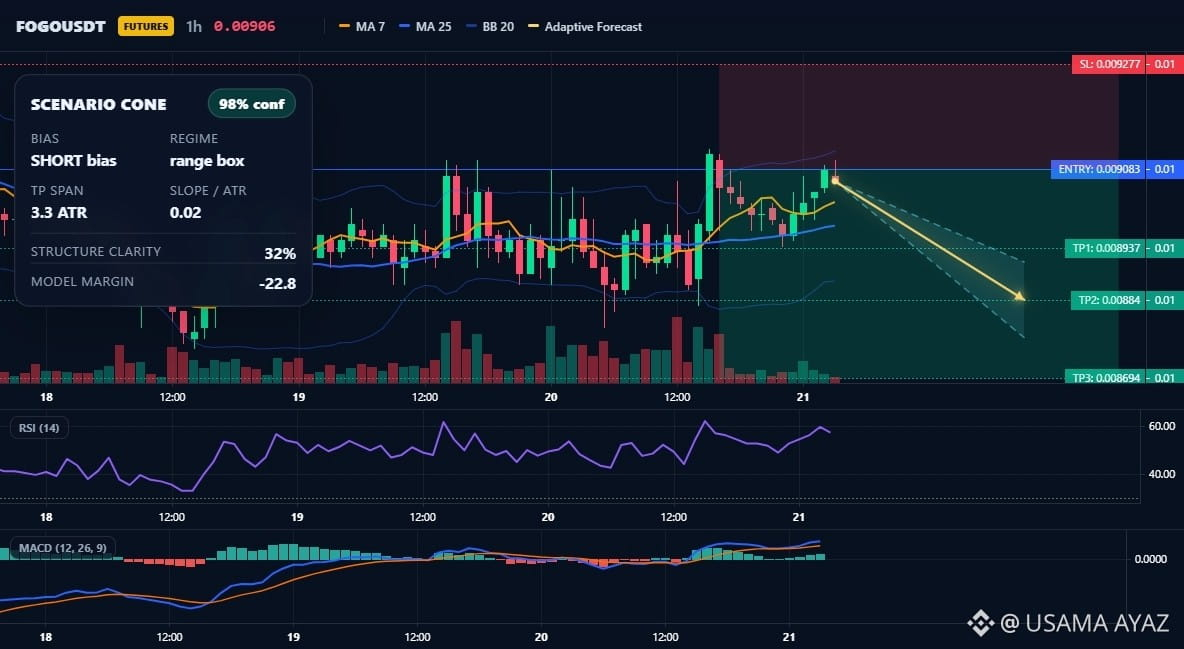Click the forecast start dot on last candle
Screen dimensions: 1184x649
(835, 181)
